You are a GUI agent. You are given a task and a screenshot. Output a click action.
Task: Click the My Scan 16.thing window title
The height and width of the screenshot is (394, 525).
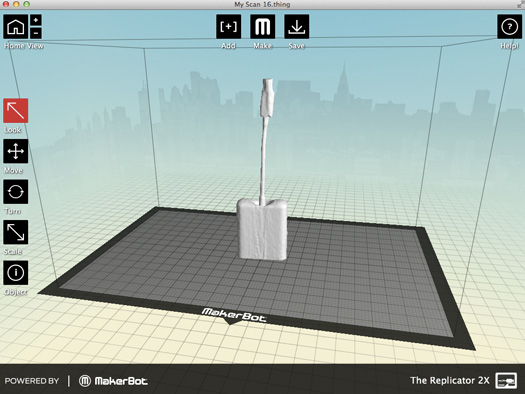[262, 4]
